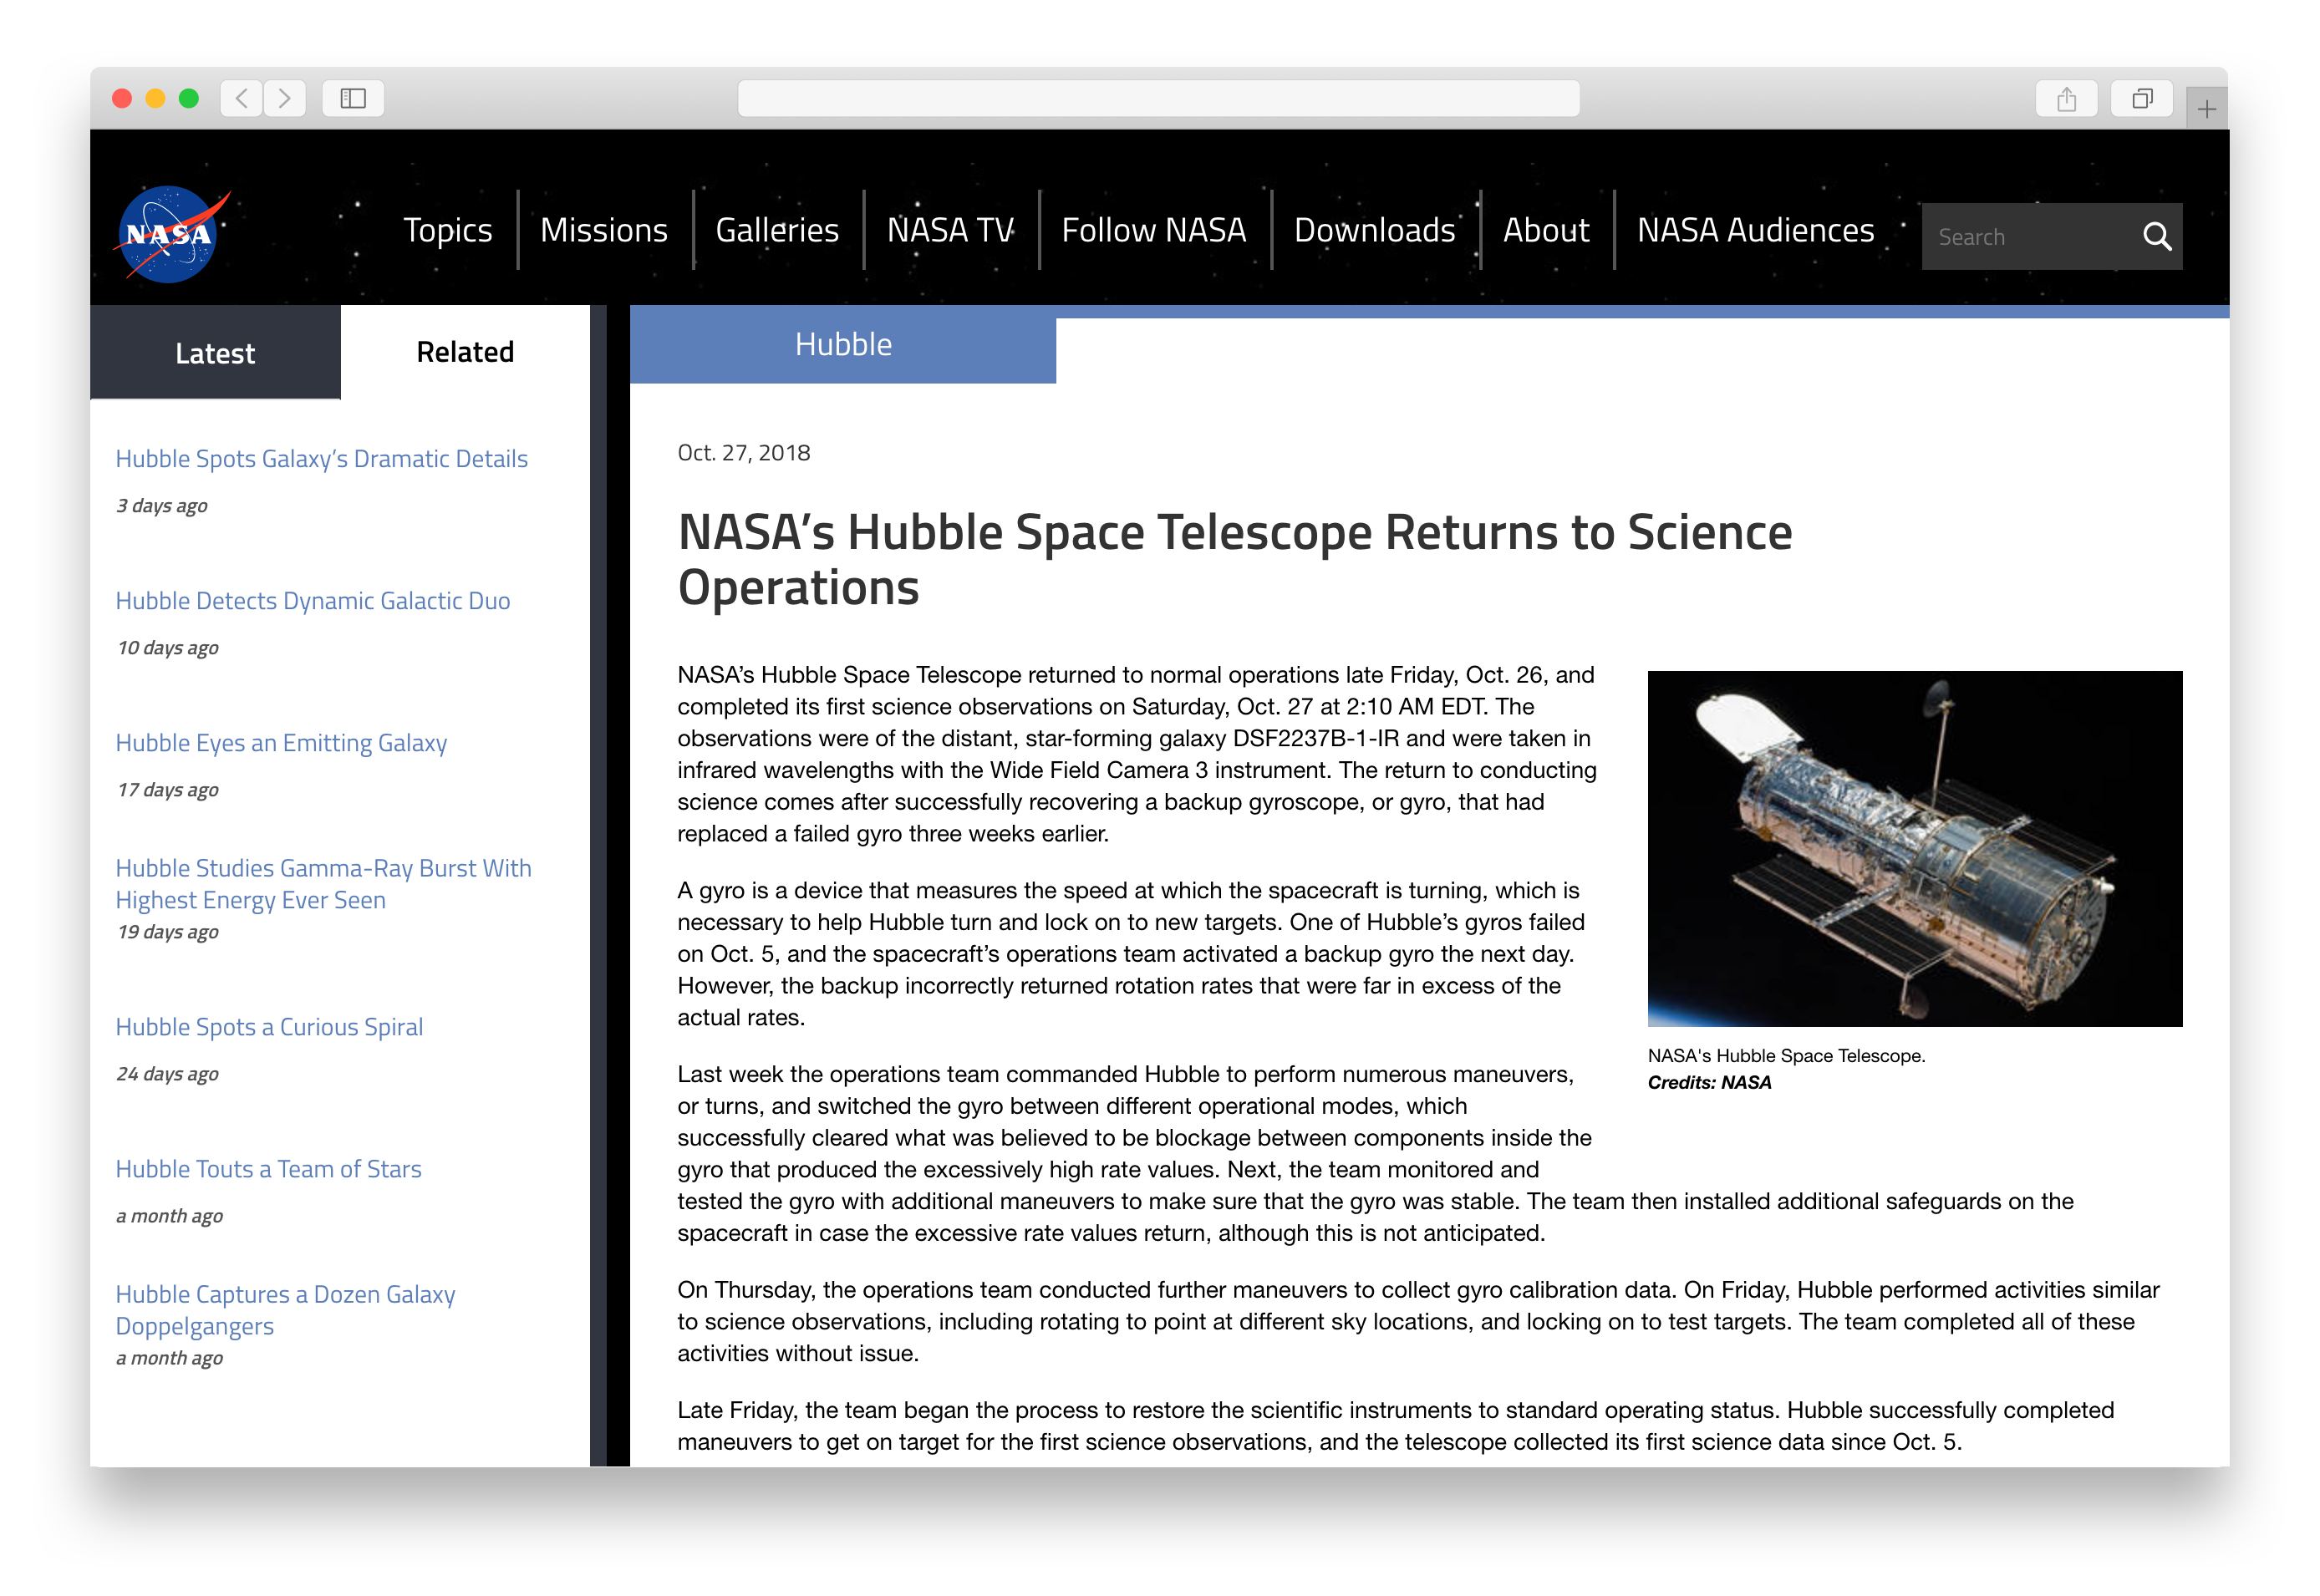Click the NASA logo

point(172,234)
